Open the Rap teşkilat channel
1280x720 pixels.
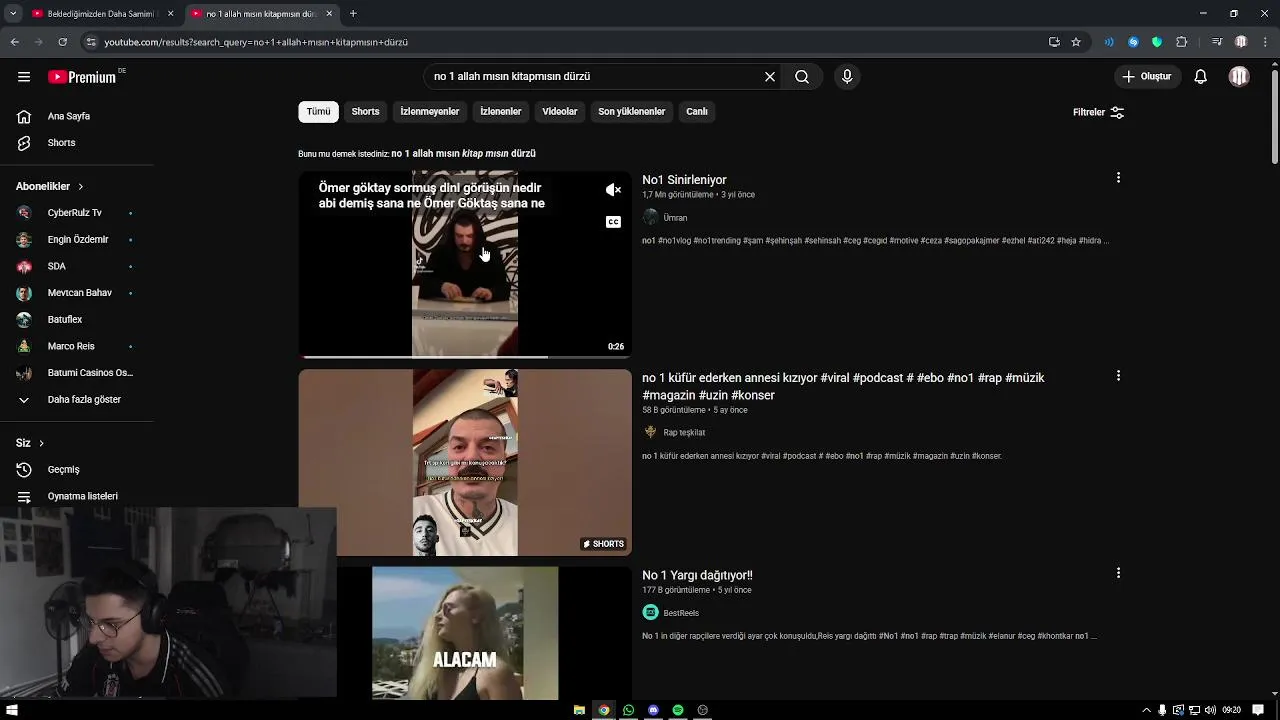(684, 433)
